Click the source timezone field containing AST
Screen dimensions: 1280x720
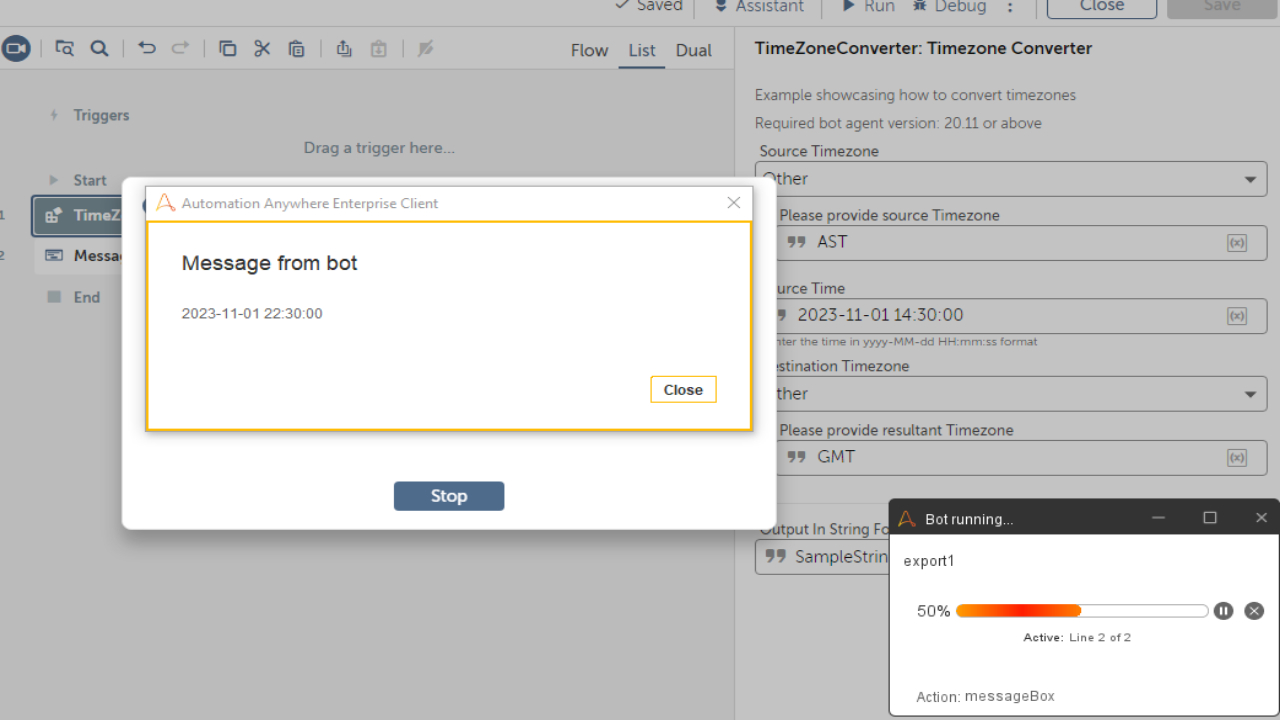coord(1011,242)
